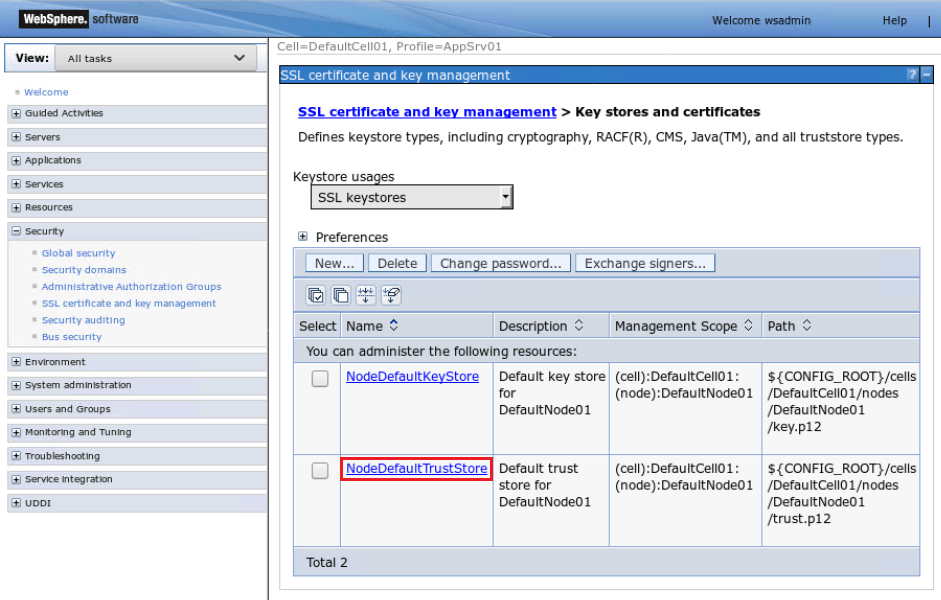Click the Delete button
The height and width of the screenshot is (600, 941).
pyautogui.click(x=397, y=263)
